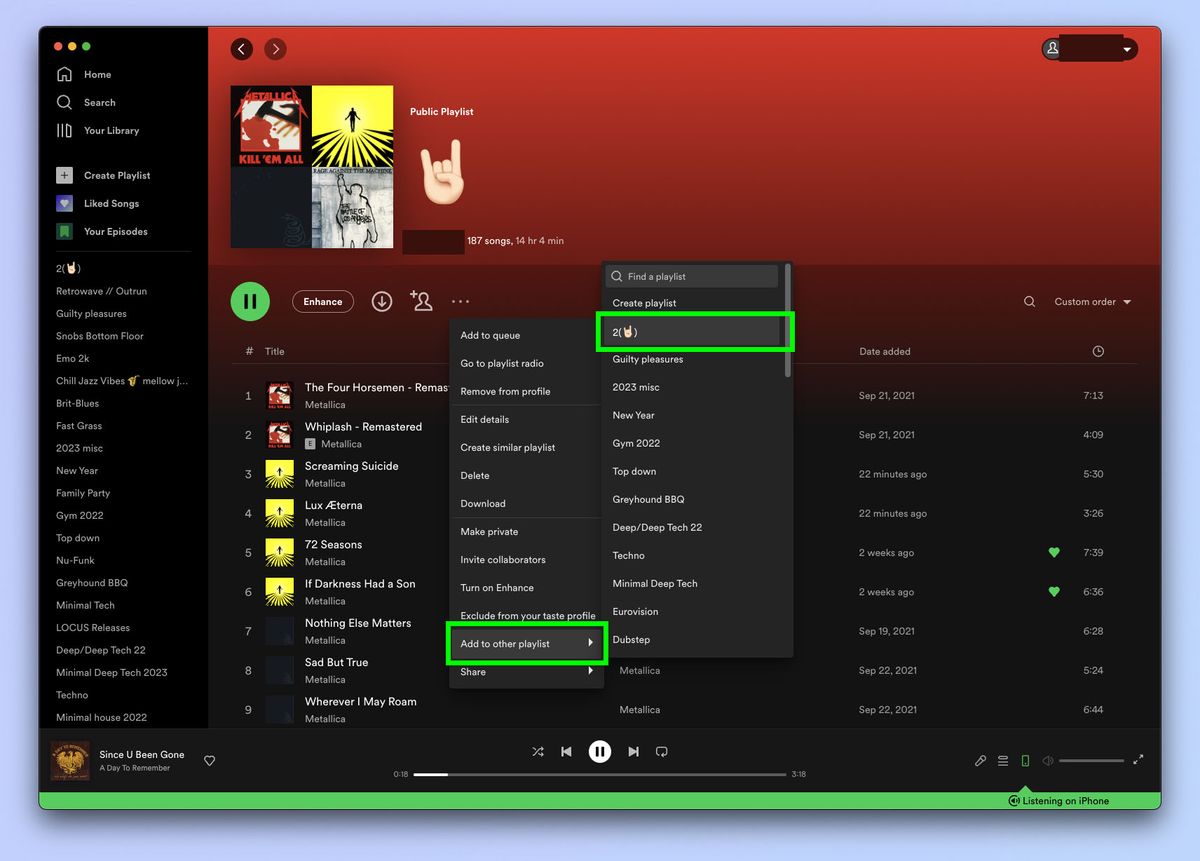
Task: Go forward with the right arrow
Action: pos(275,48)
